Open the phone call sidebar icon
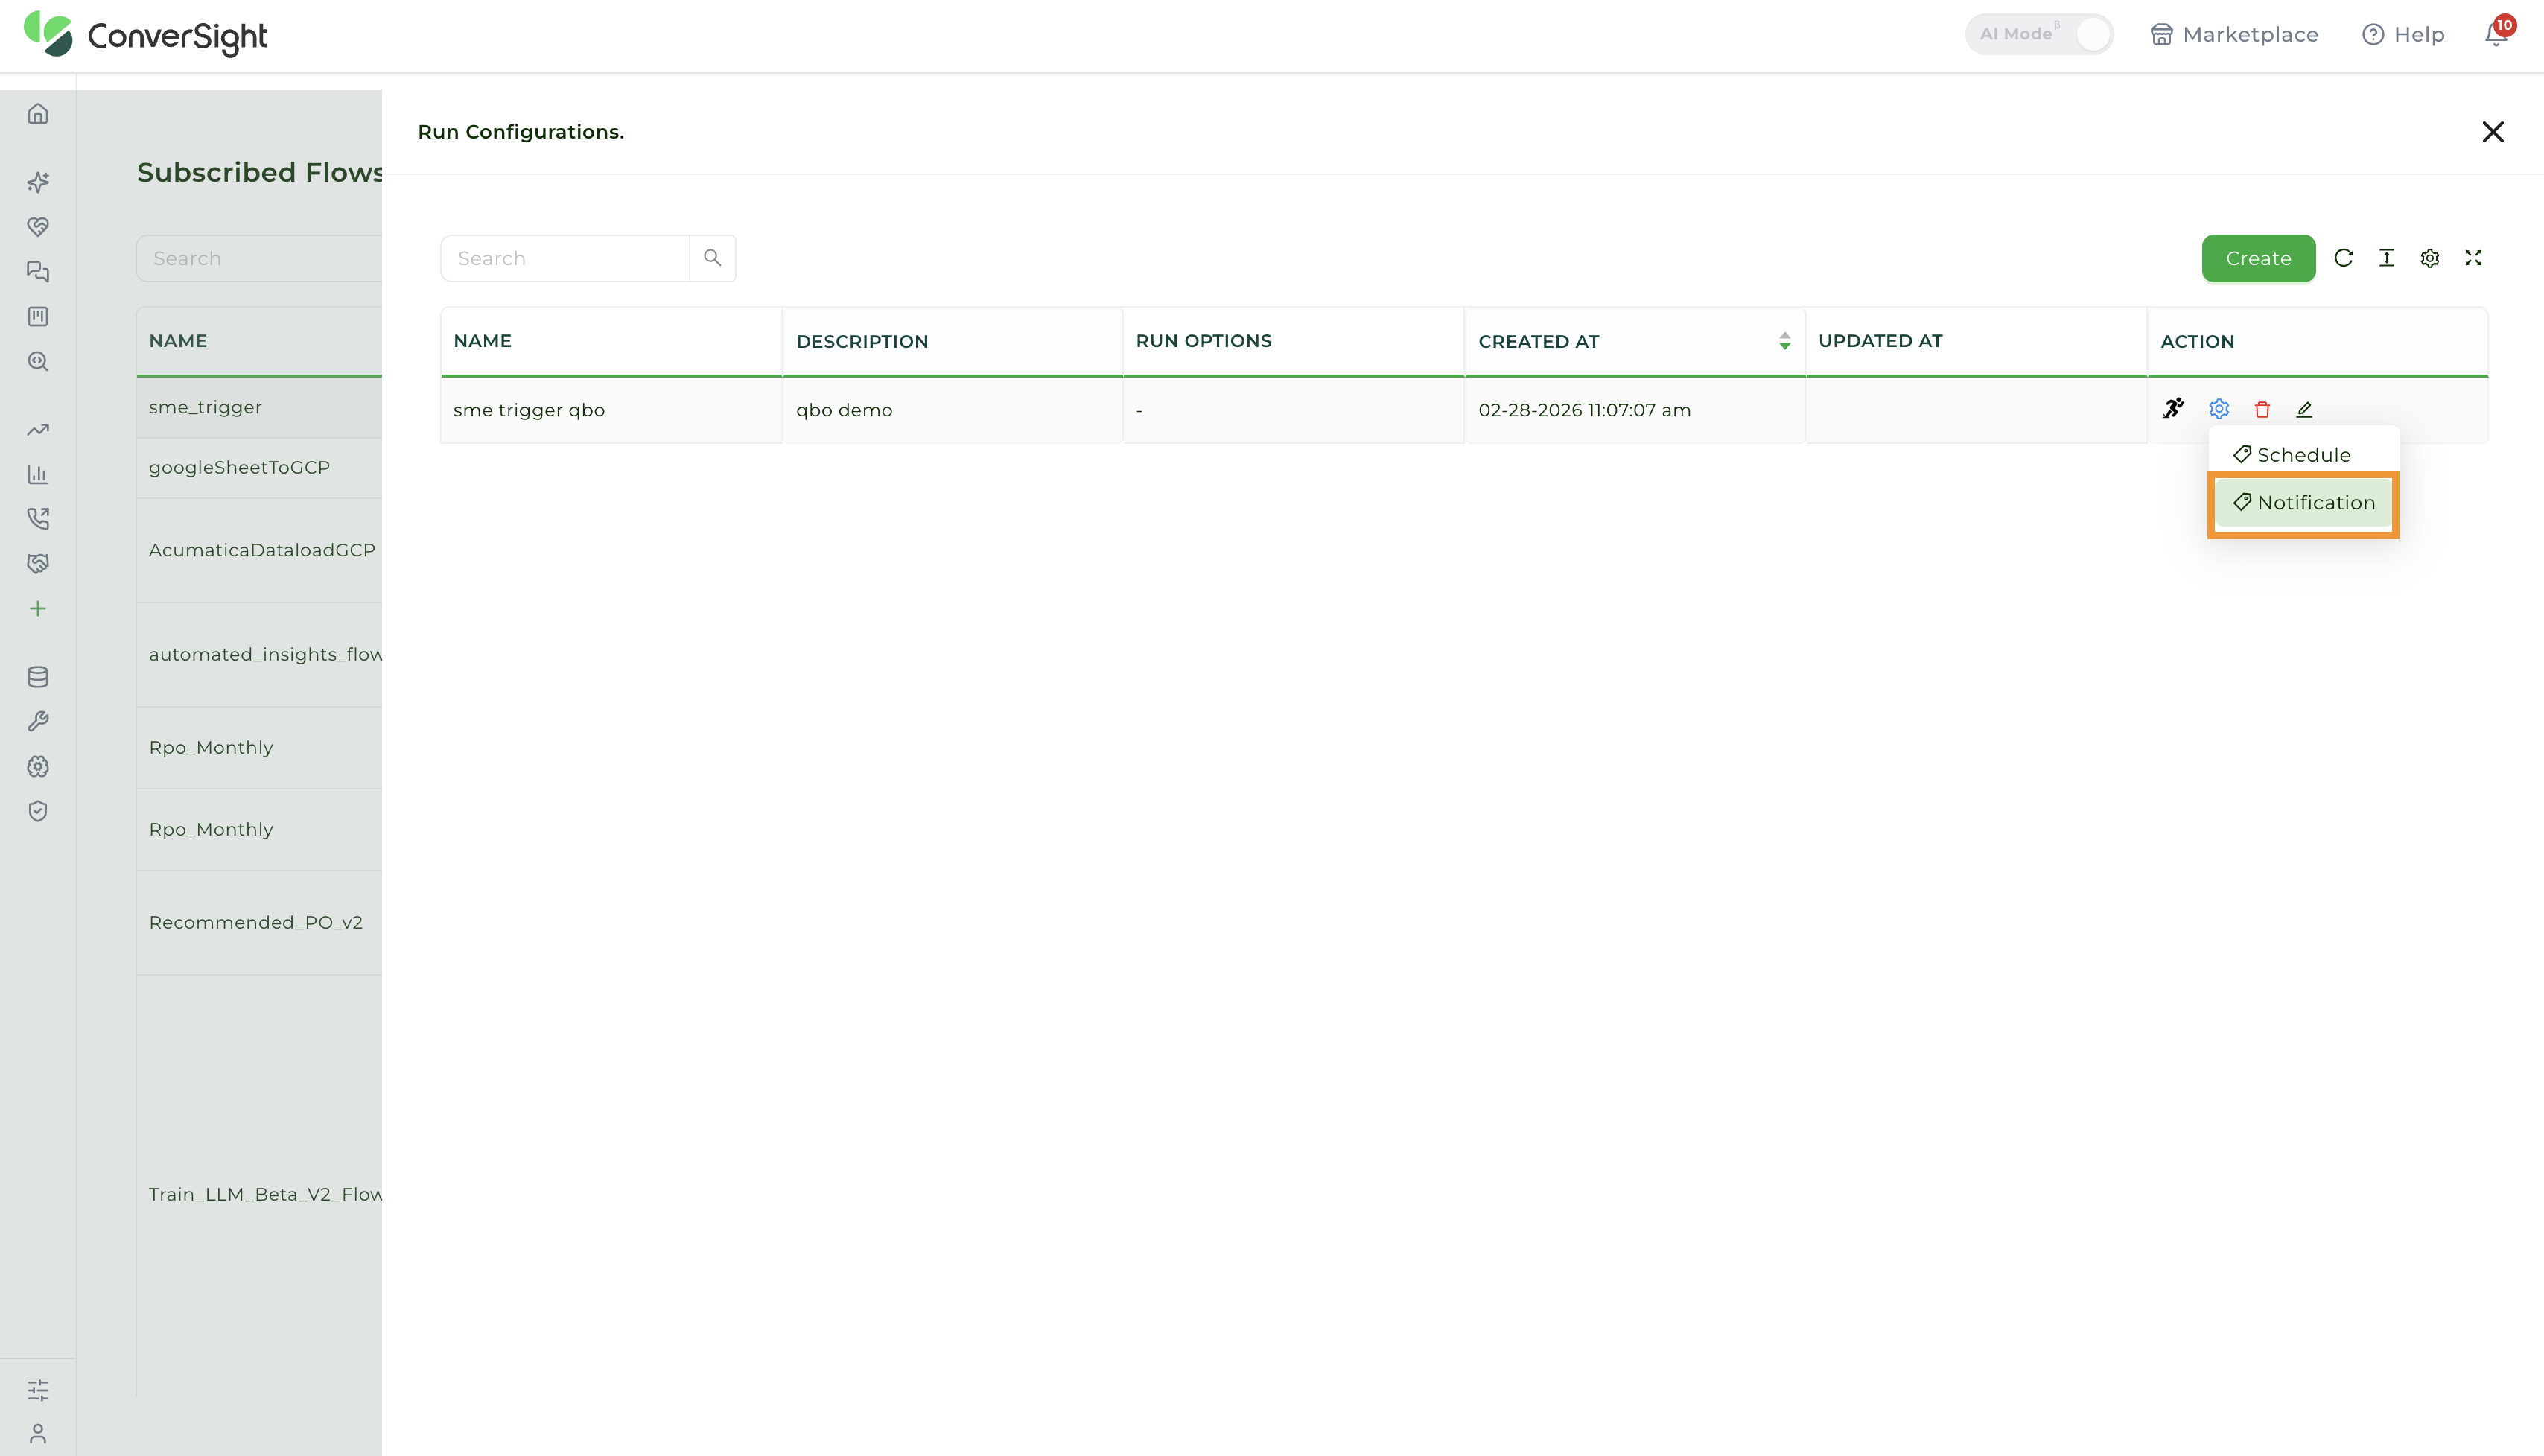This screenshot has width=2544, height=1456. pos(38,519)
